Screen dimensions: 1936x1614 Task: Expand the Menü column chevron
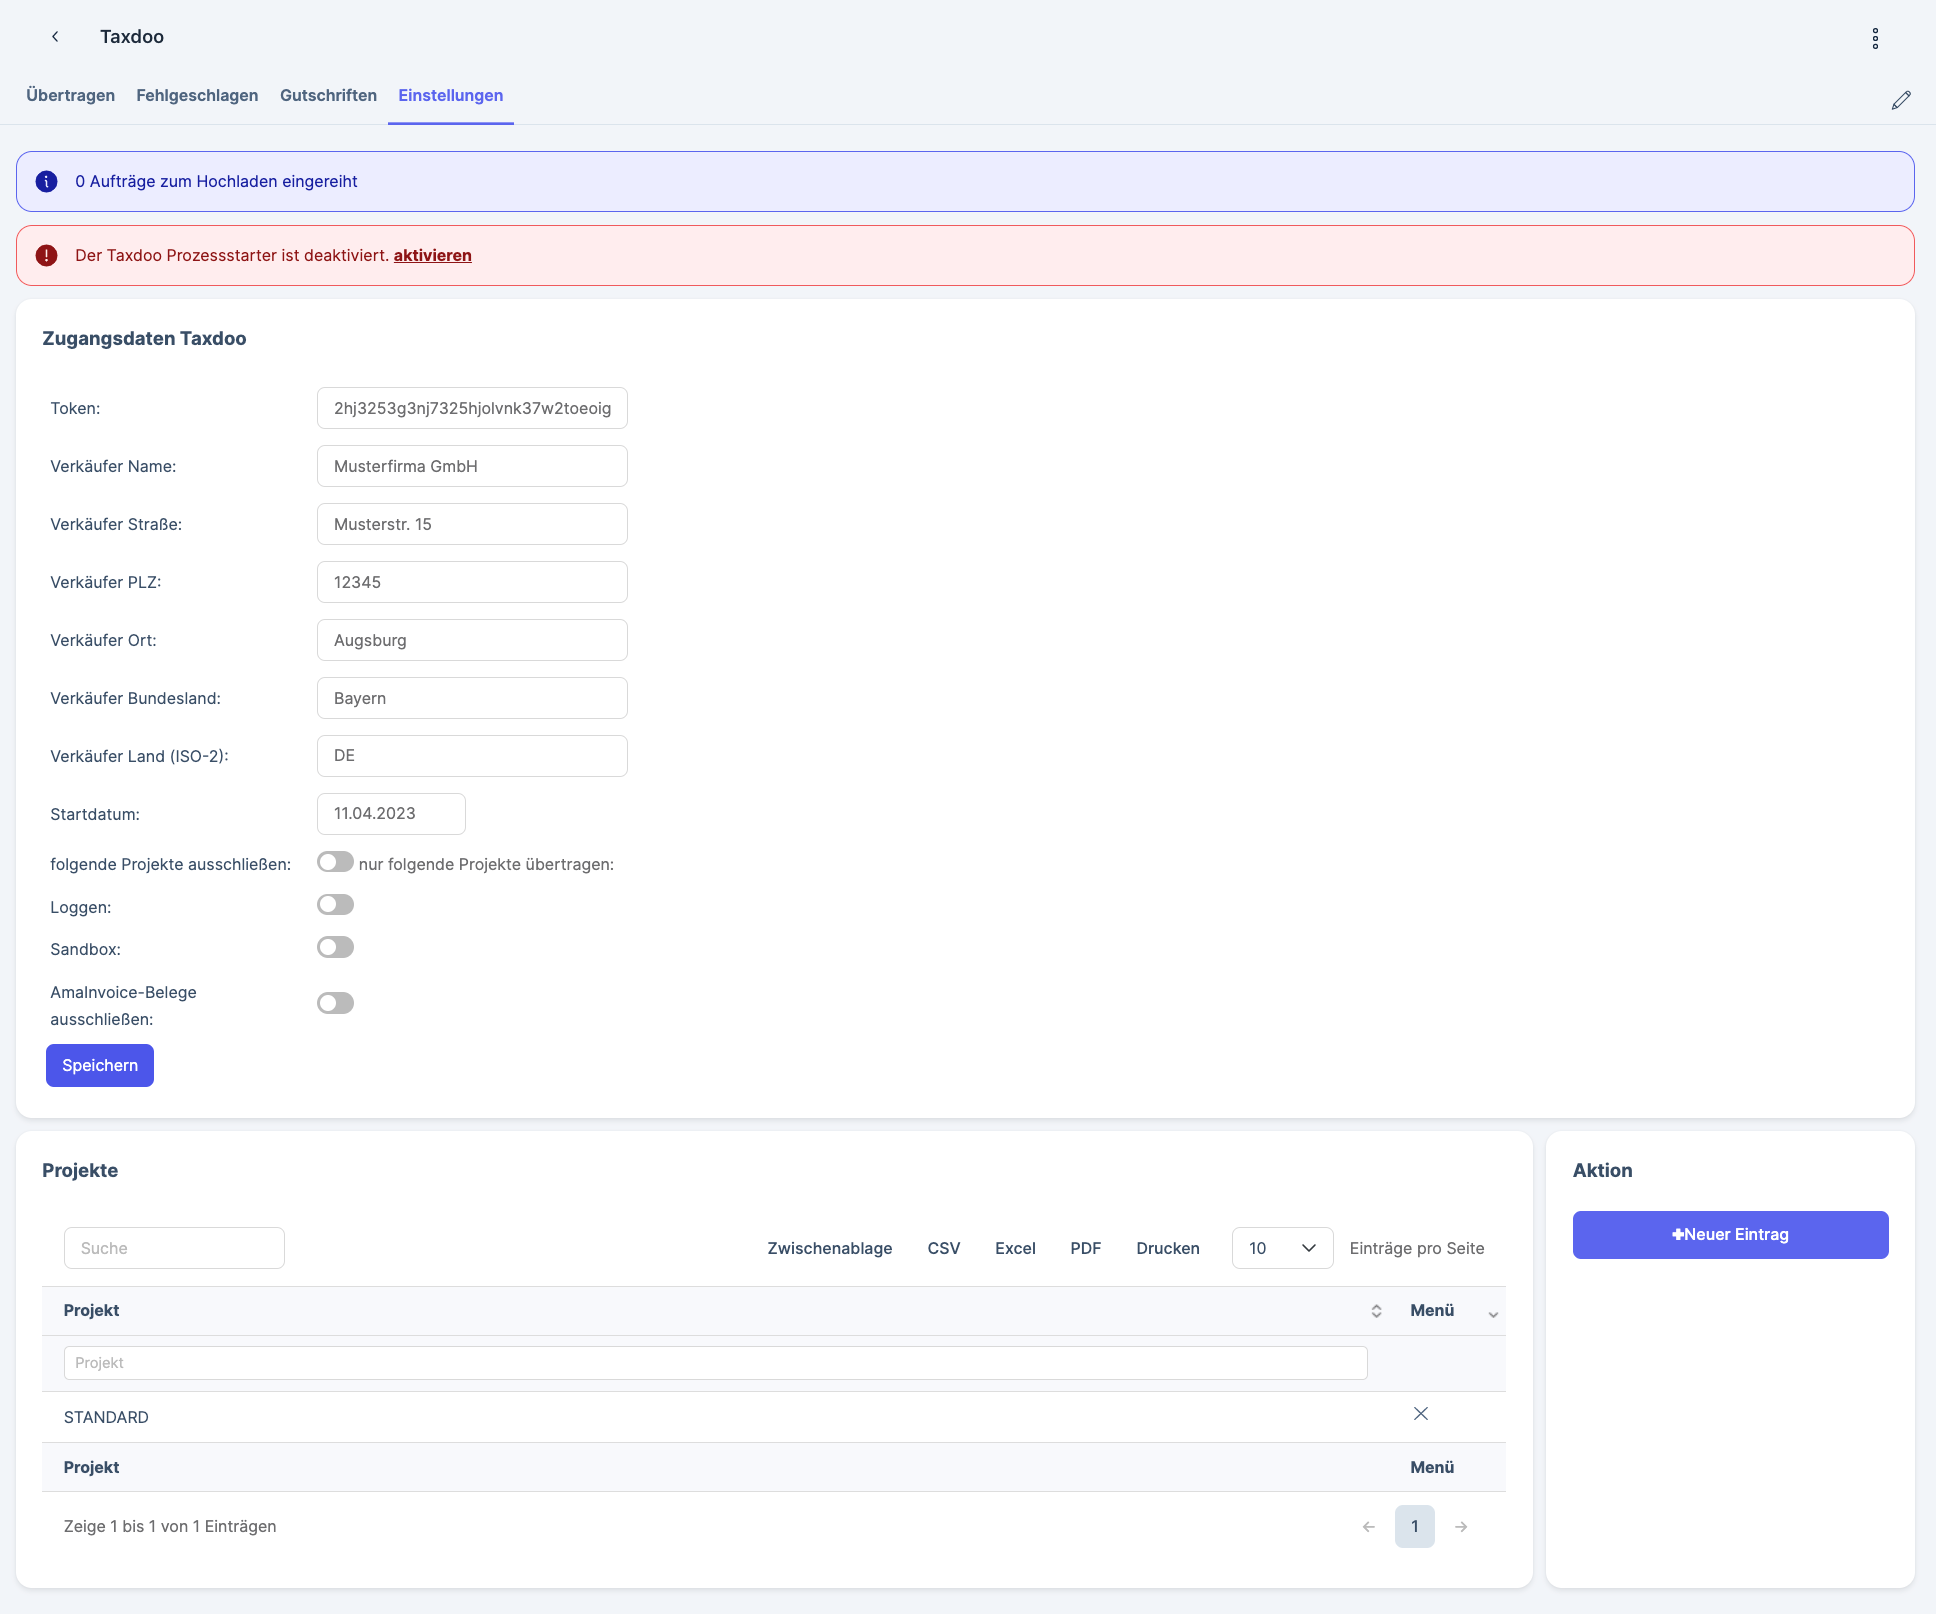[x=1493, y=1314]
